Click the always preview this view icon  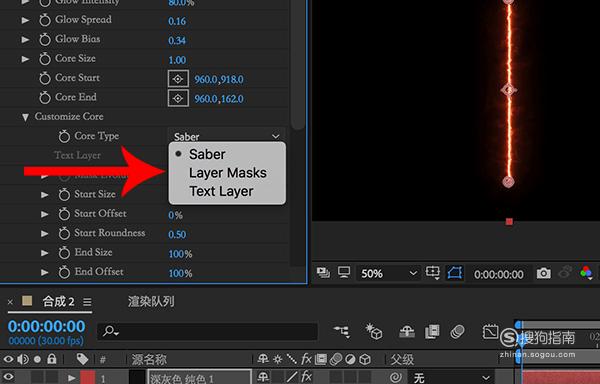point(323,273)
